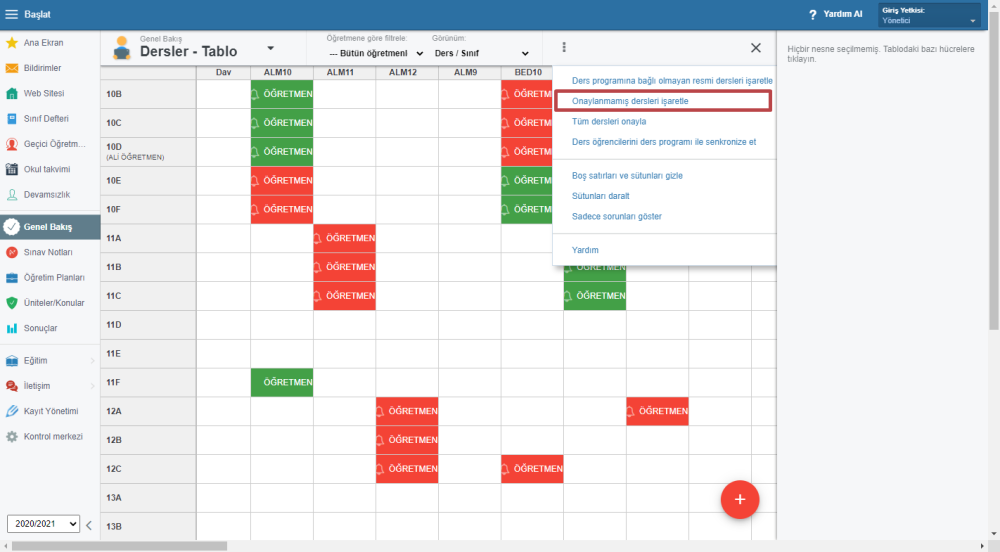Viewport: 1000px width, 552px height.
Task: Click the Kontrol merkezi gear icon
Action: [11, 437]
